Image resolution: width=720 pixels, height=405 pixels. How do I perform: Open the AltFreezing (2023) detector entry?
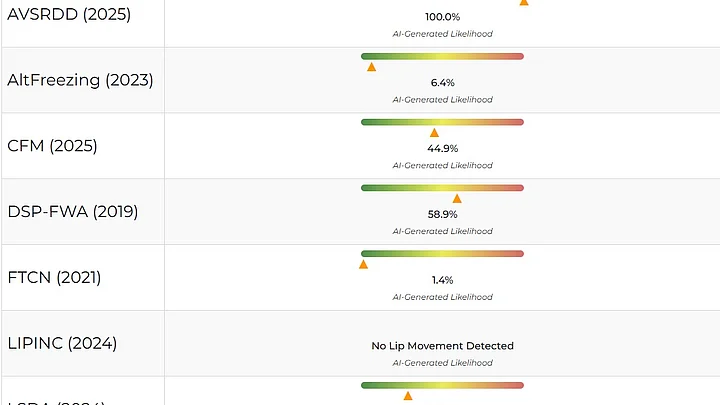point(80,80)
